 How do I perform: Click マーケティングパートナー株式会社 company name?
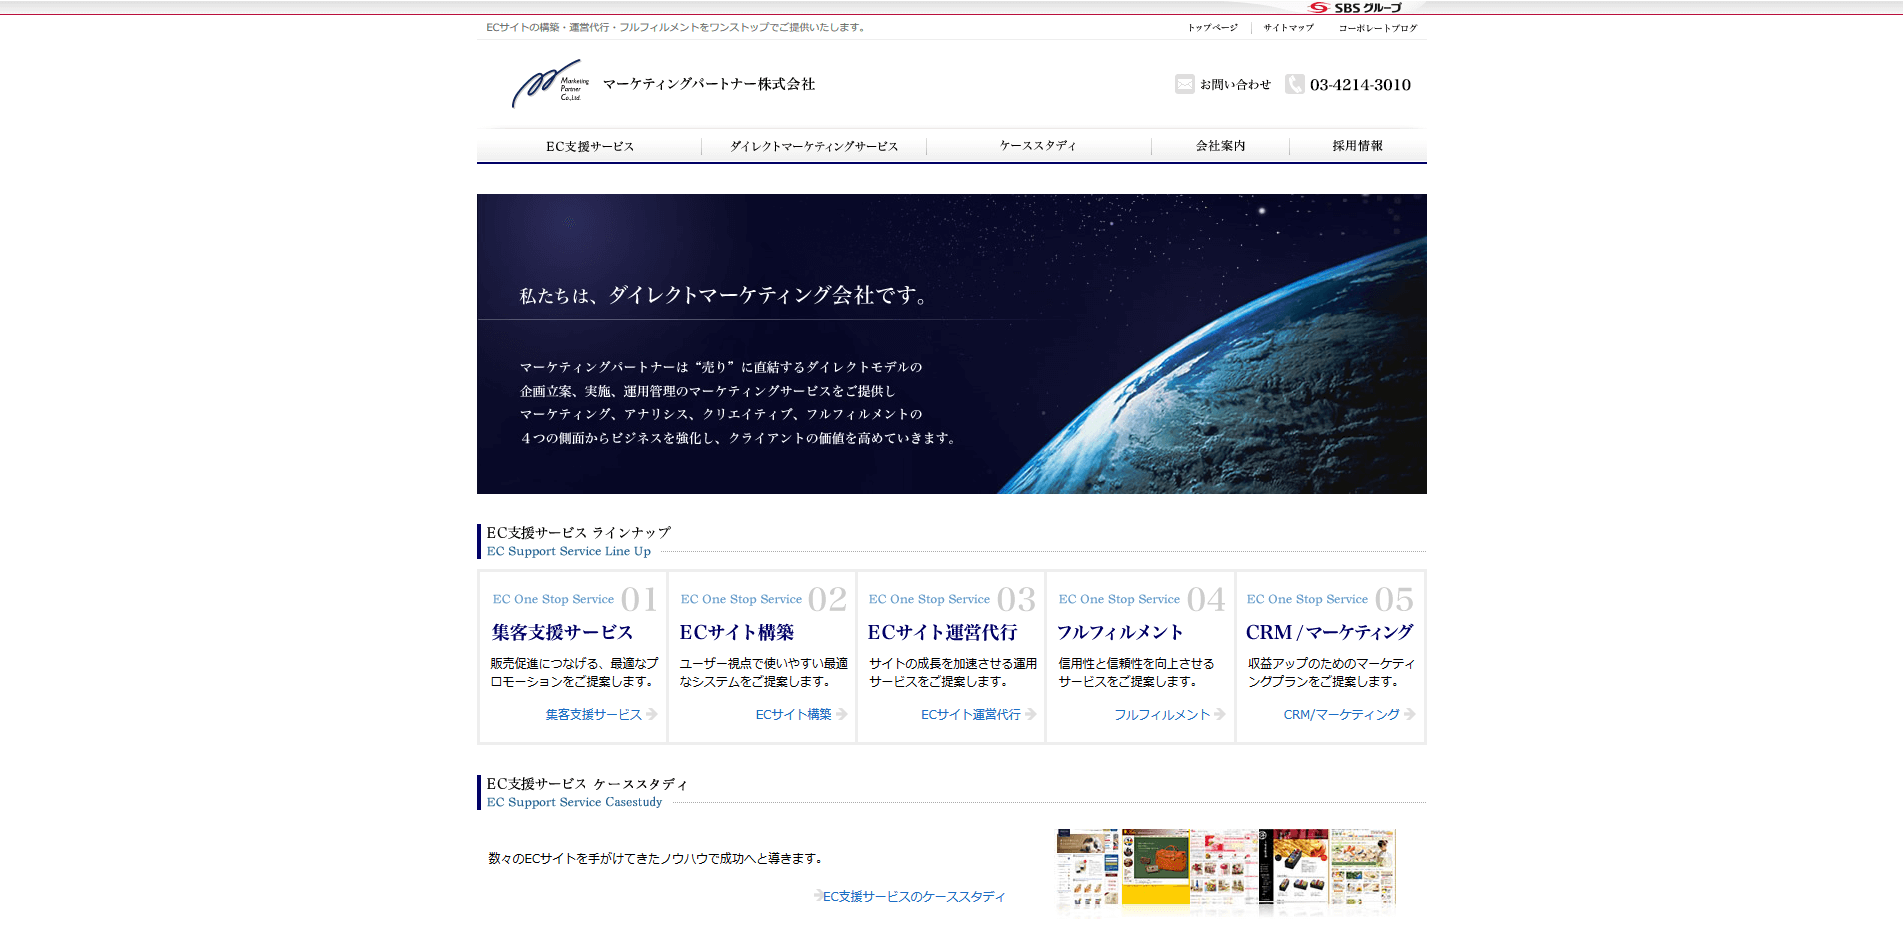point(709,84)
